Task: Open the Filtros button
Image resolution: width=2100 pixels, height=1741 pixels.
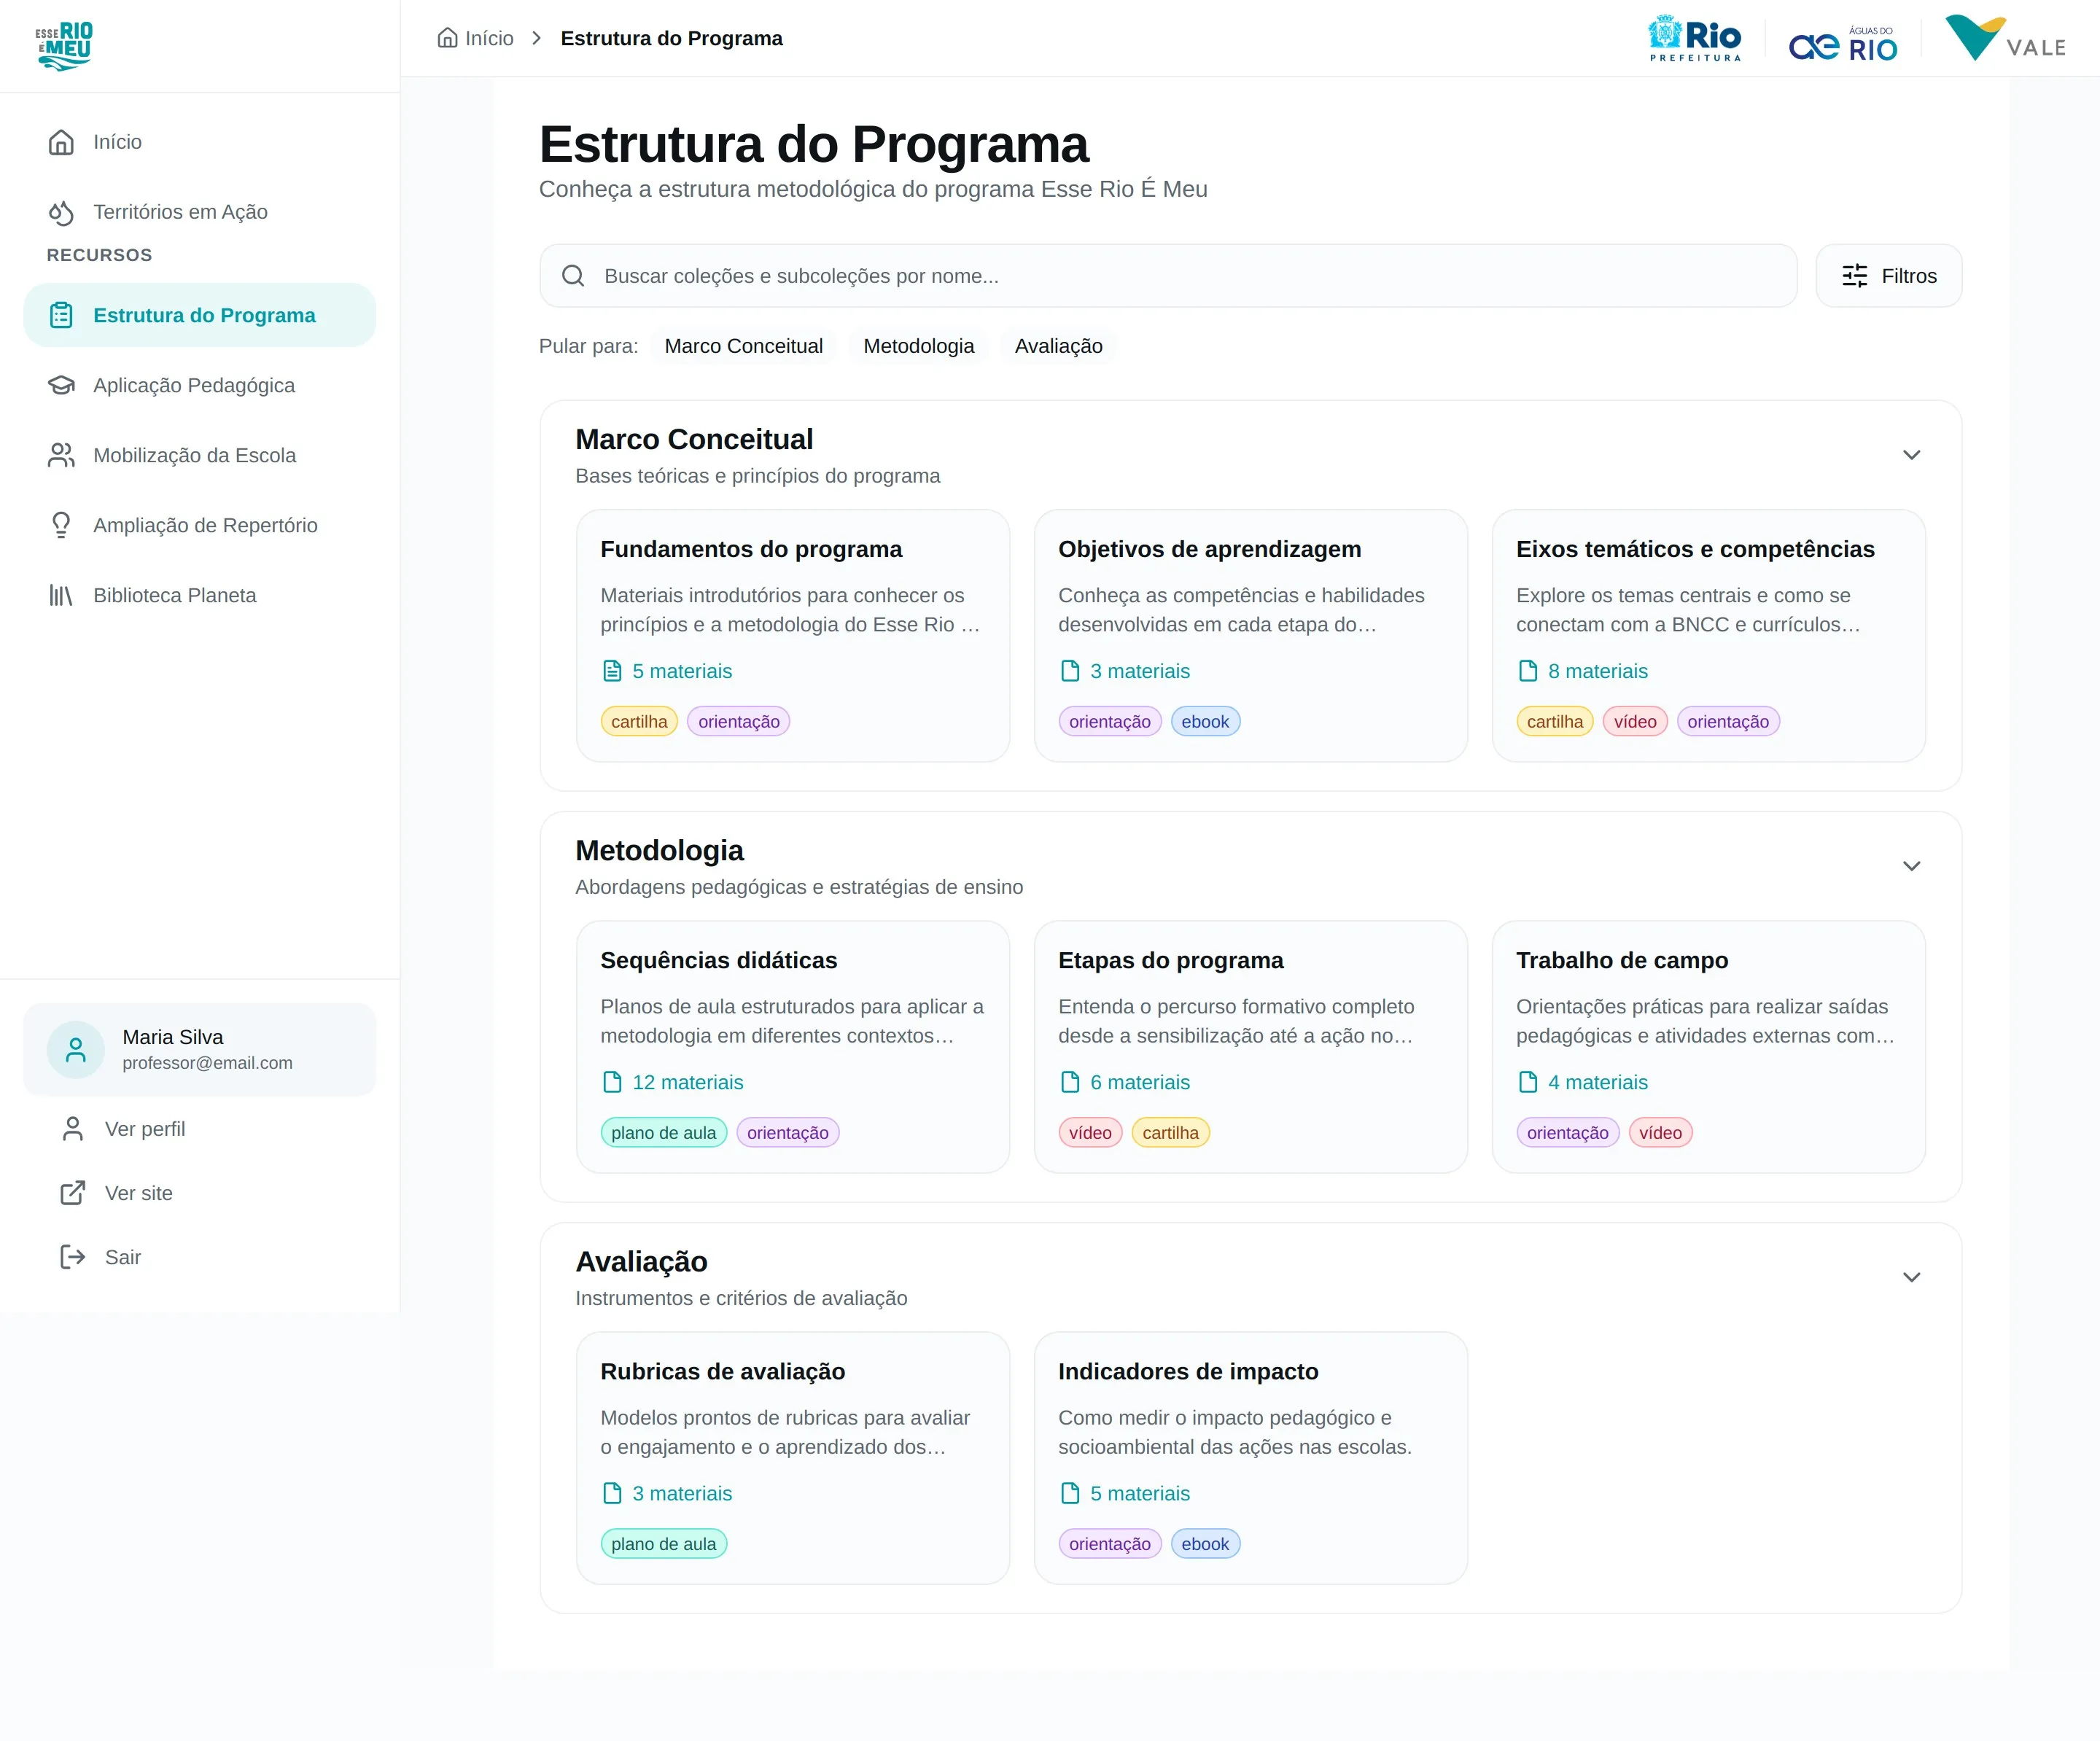Action: 1888,276
